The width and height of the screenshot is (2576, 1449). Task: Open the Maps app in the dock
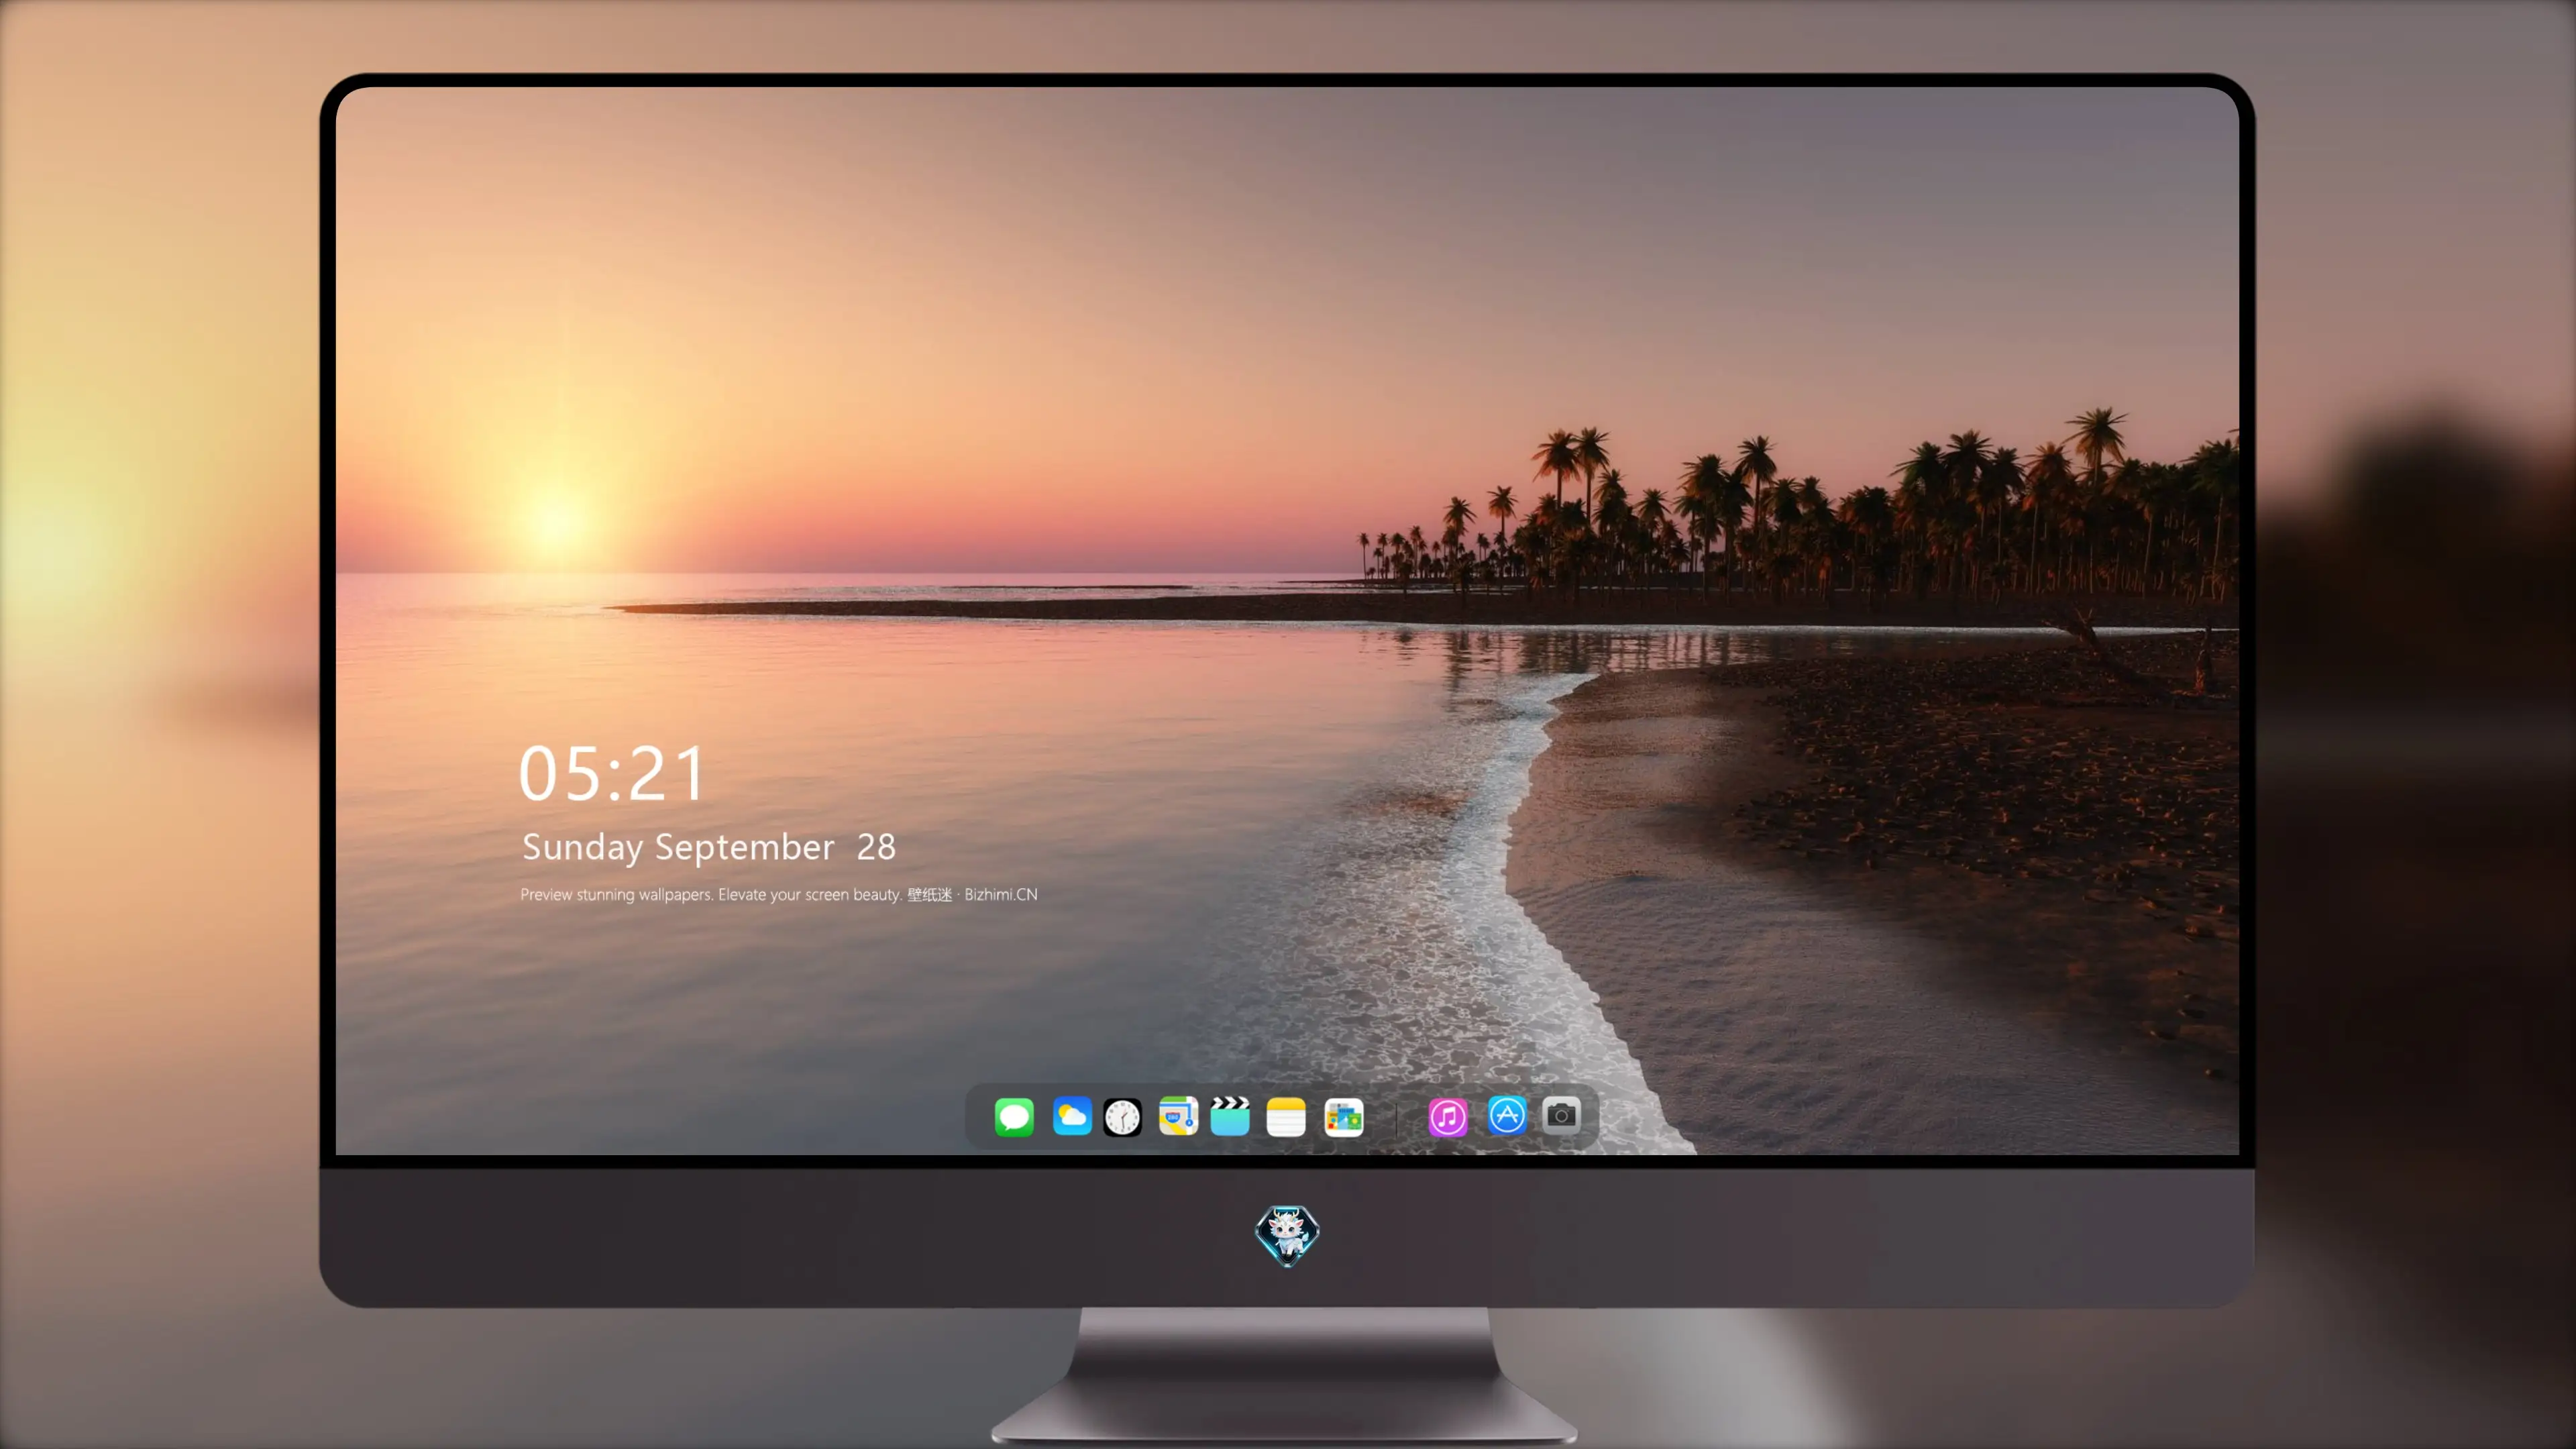(1178, 1117)
